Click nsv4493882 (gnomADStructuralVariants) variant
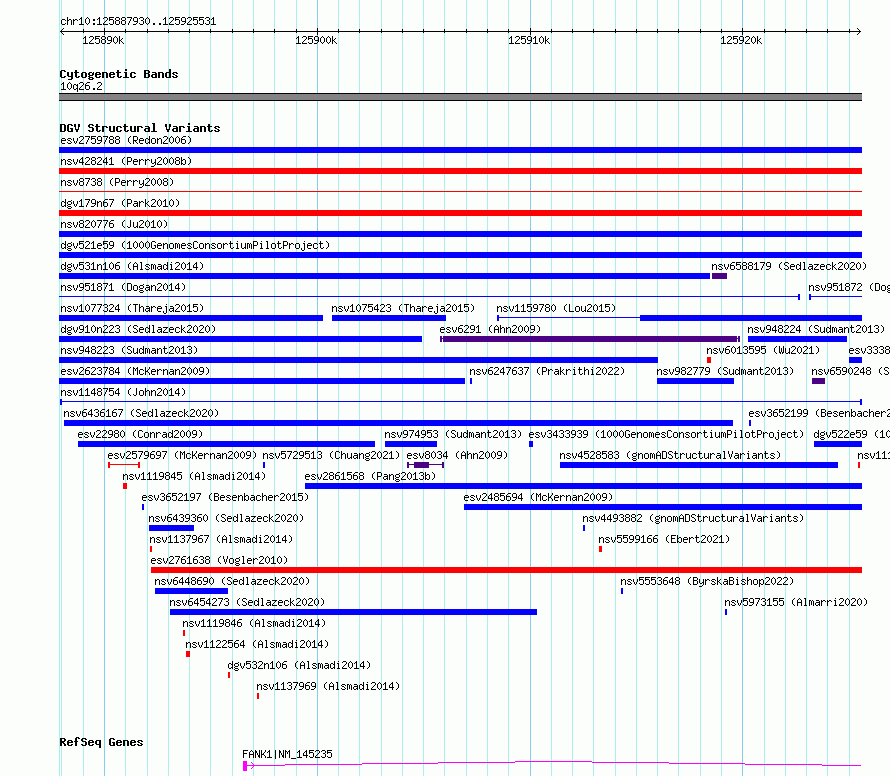The width and height of the screenshot is (890, 776). 693,518
